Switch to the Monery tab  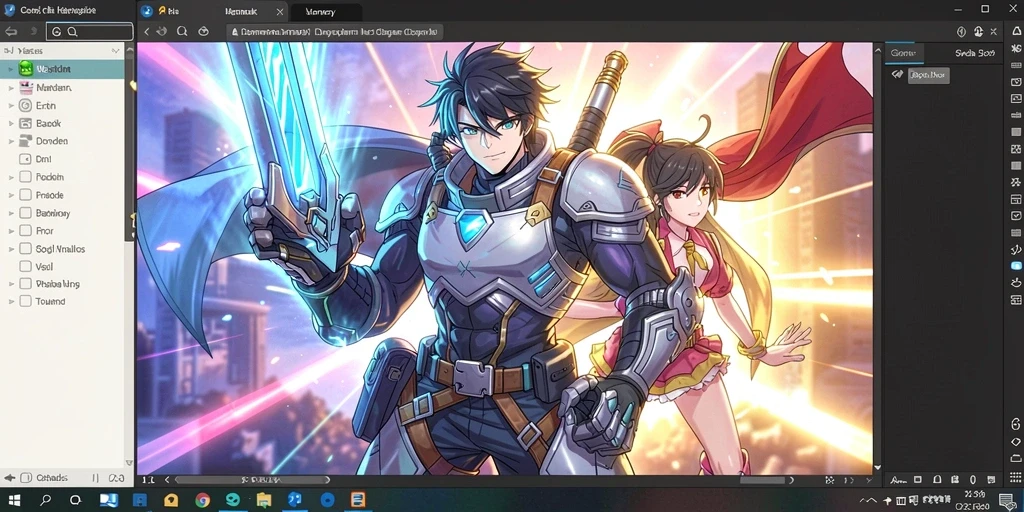coord(326,12)
